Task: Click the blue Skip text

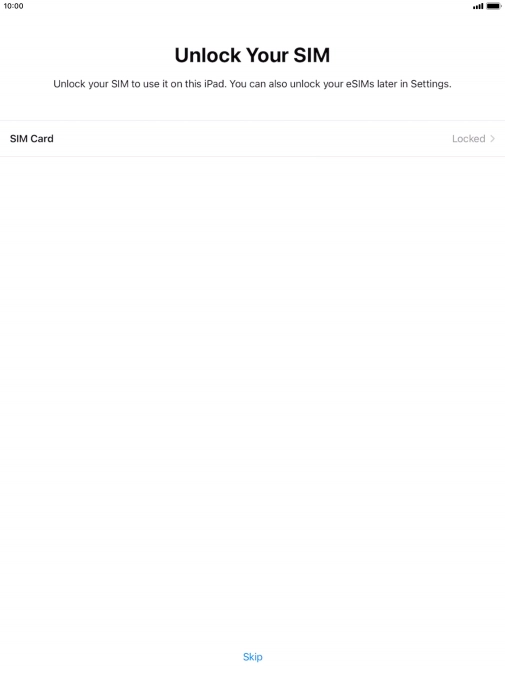Action: [x=252, y=657]
